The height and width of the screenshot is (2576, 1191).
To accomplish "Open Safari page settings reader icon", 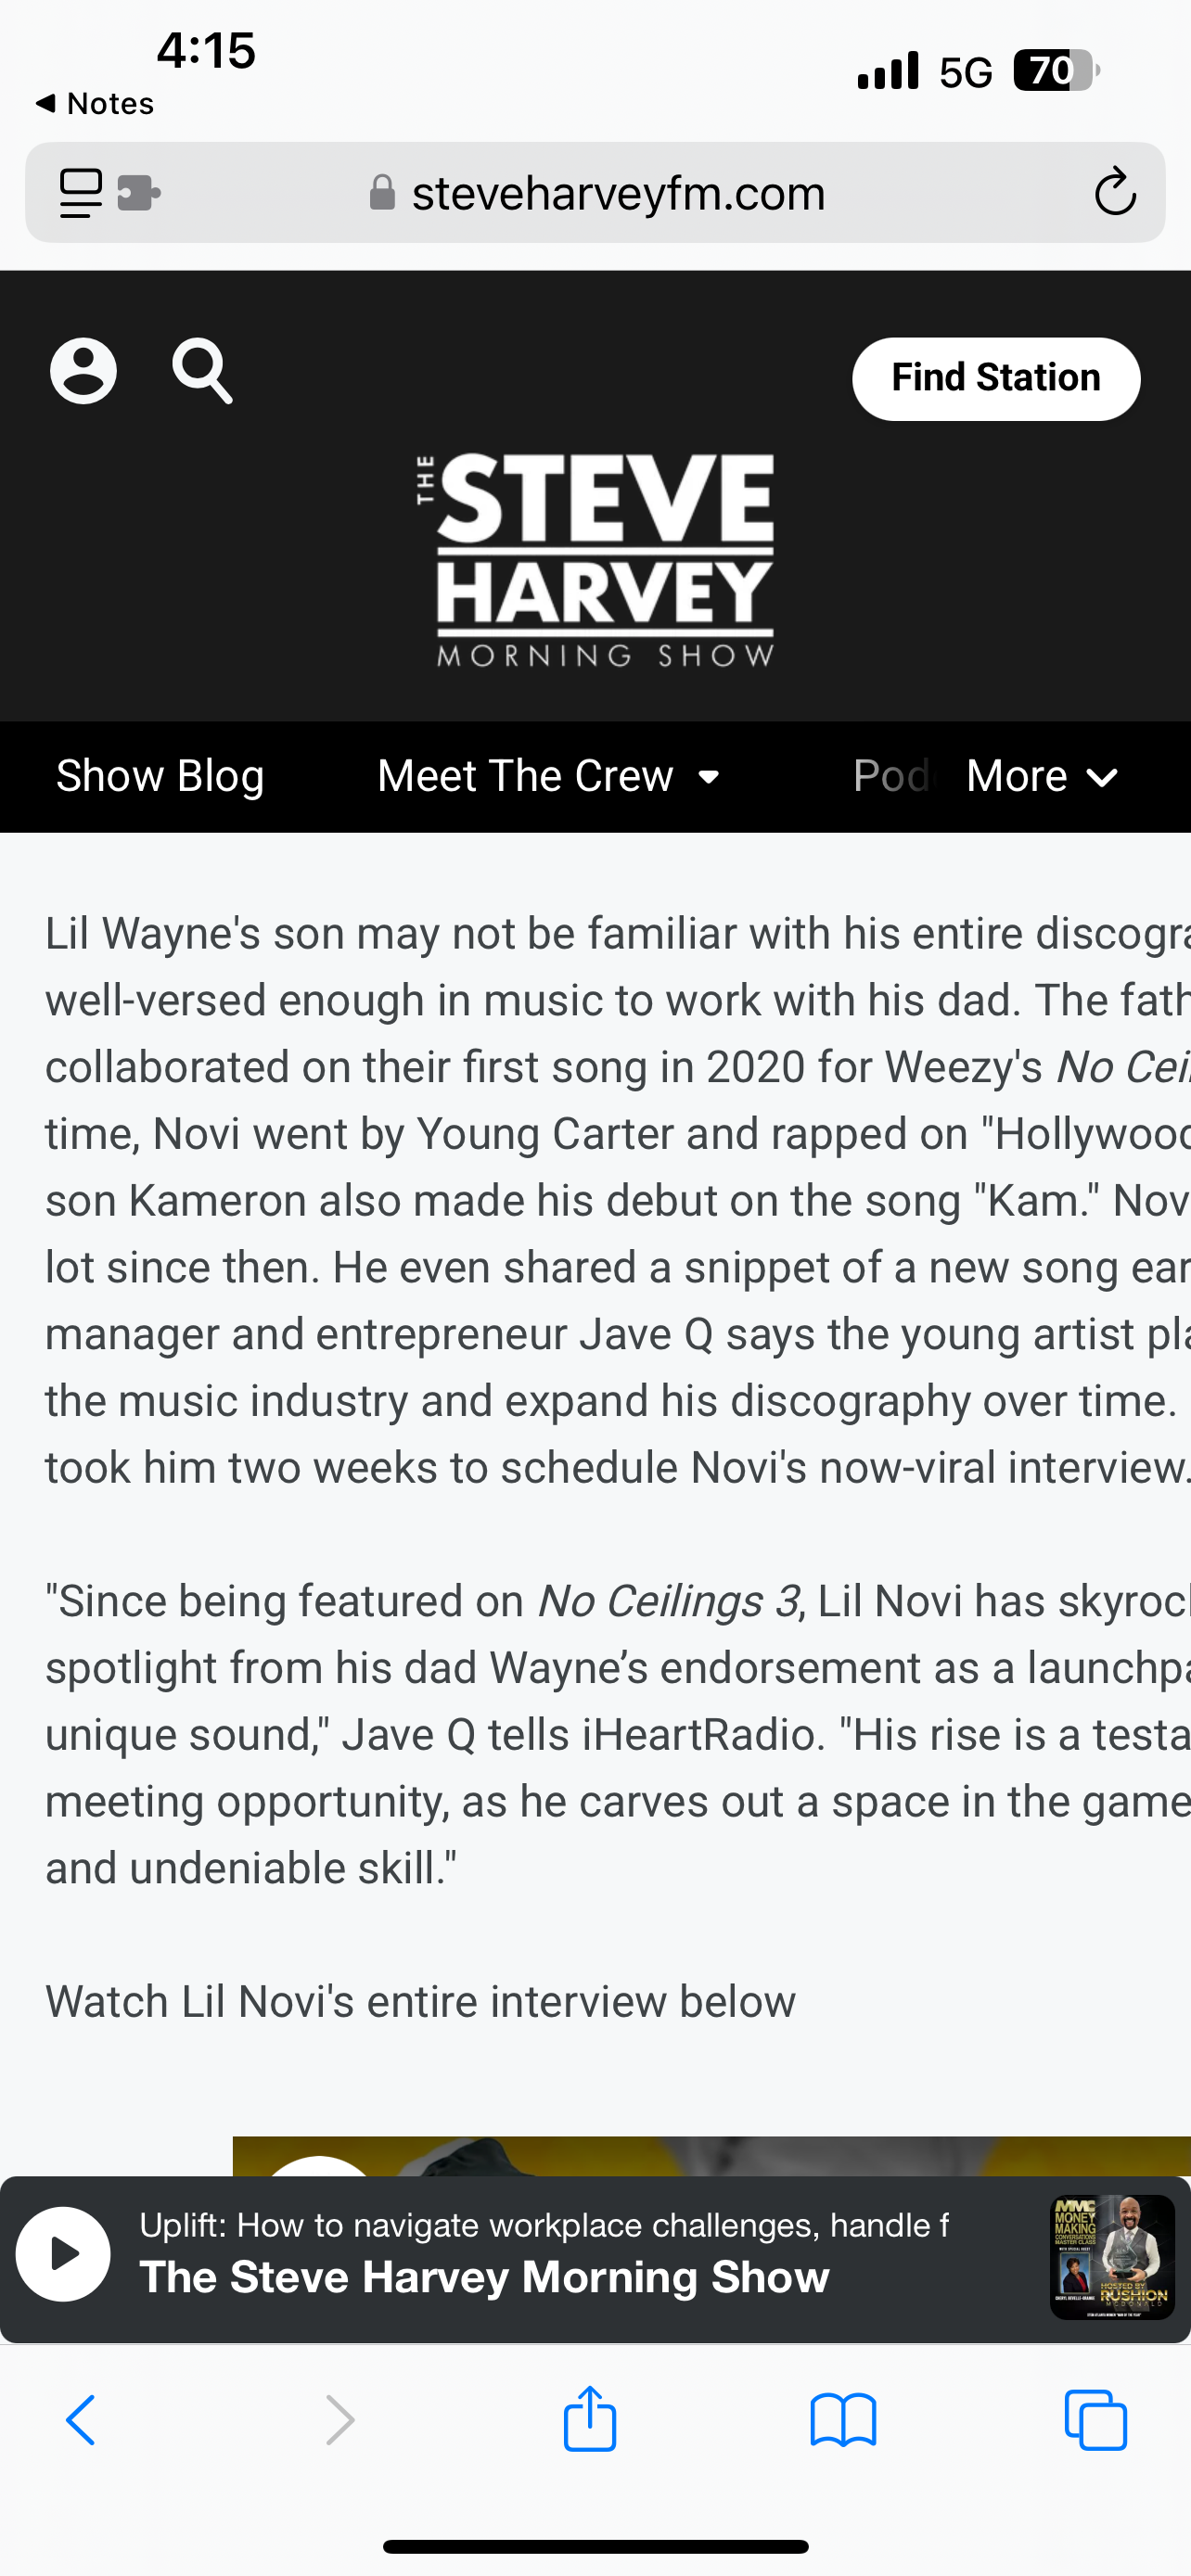I will [81, 192].
